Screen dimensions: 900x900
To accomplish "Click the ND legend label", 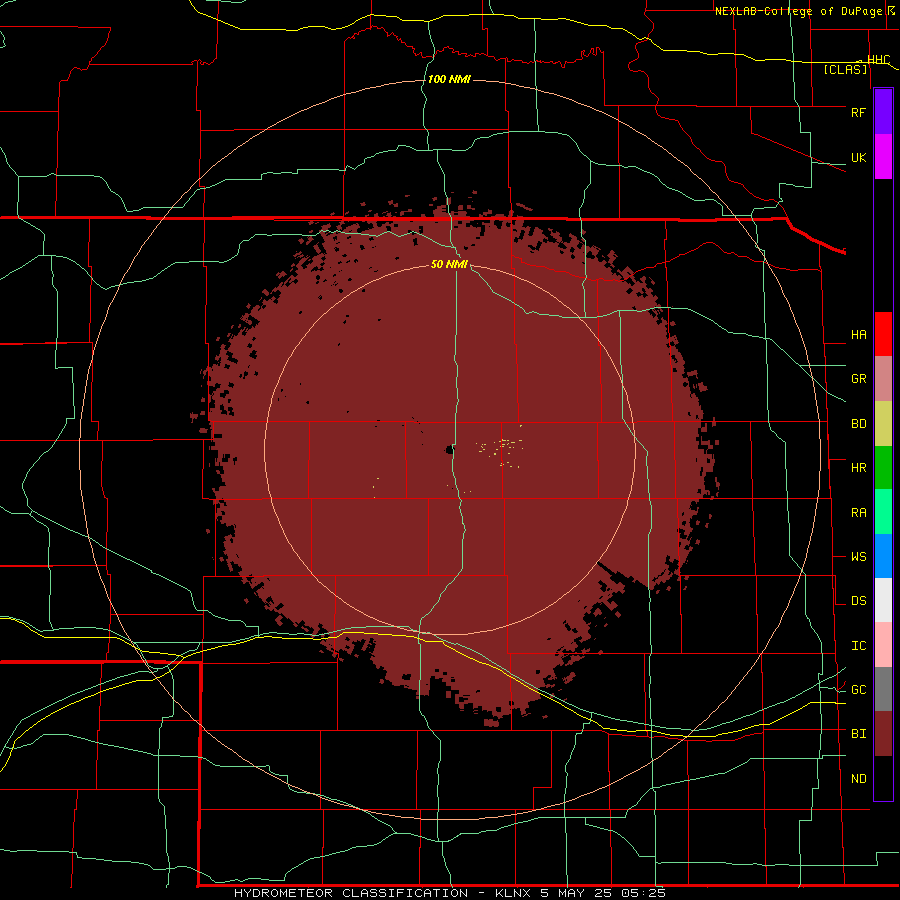I will point(858,779).
